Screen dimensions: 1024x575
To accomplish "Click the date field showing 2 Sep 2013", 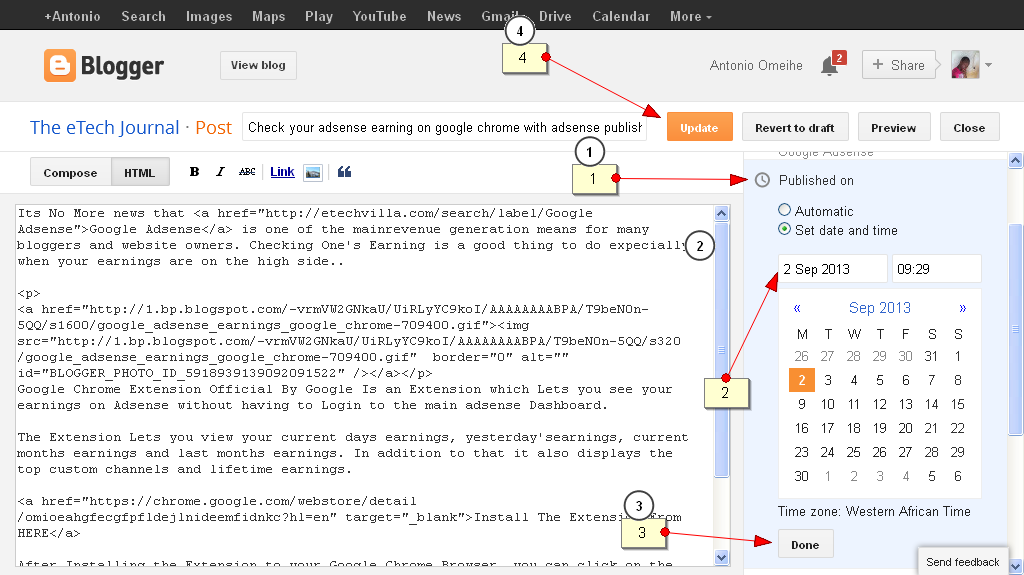I will click(x=833, y=269).
